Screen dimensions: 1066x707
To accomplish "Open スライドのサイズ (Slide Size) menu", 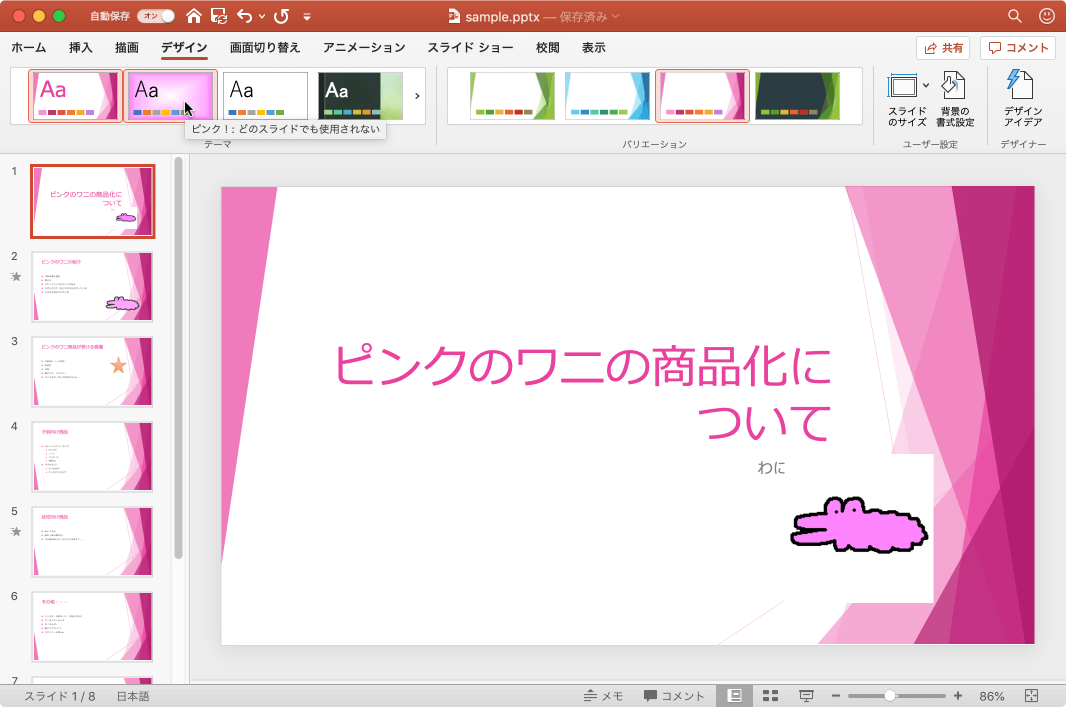I will pyautogui.click(x=907, y=100).
